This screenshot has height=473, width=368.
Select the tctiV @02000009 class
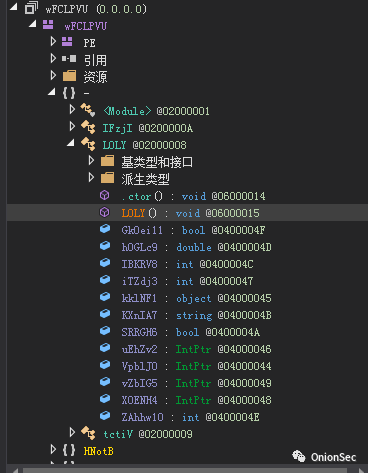click(x=148, y=434)
